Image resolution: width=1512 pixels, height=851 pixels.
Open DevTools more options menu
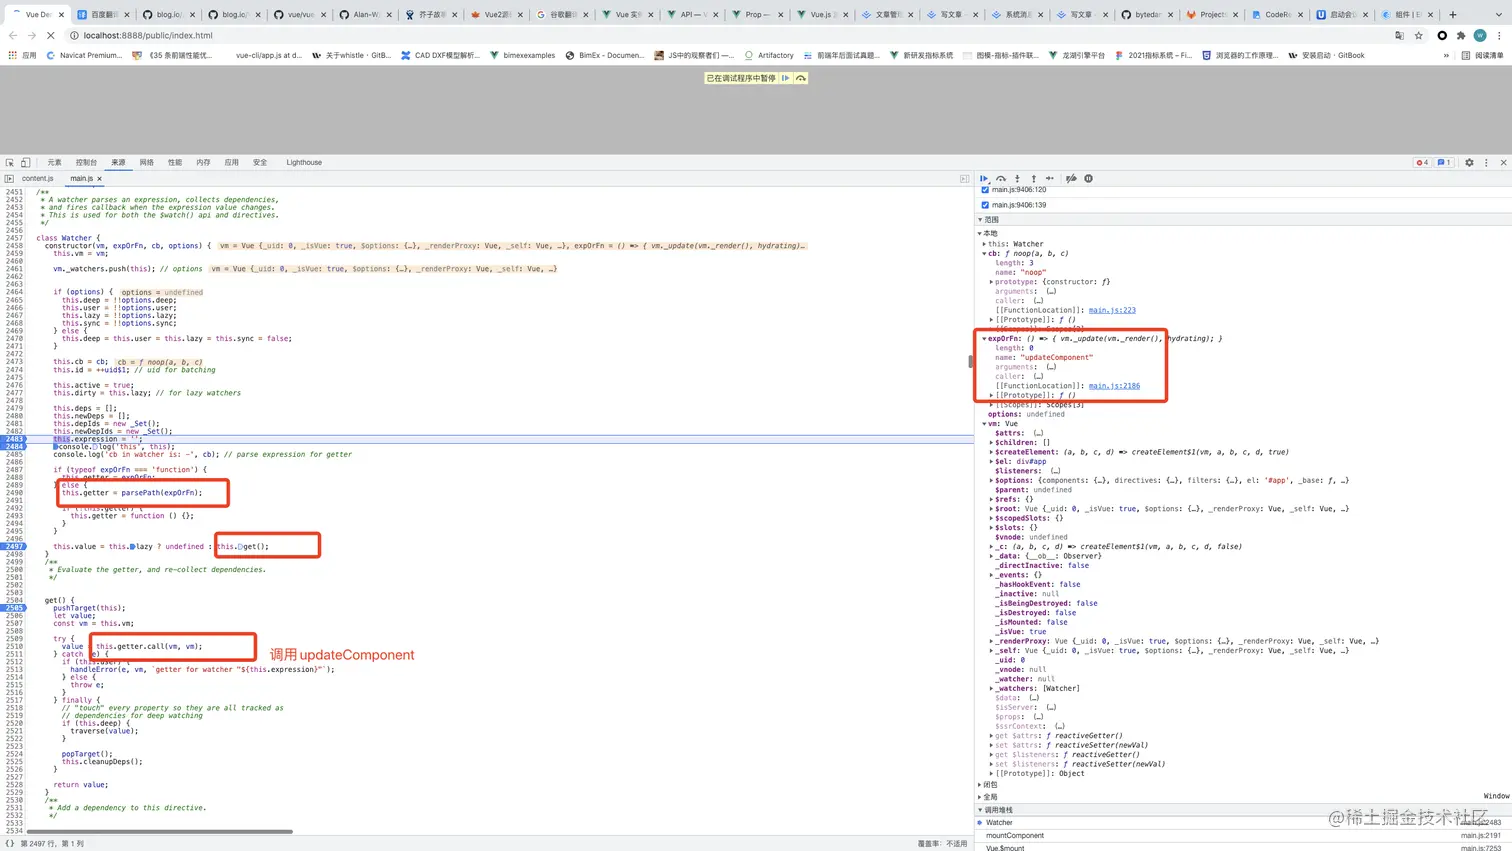point(1486,162)
